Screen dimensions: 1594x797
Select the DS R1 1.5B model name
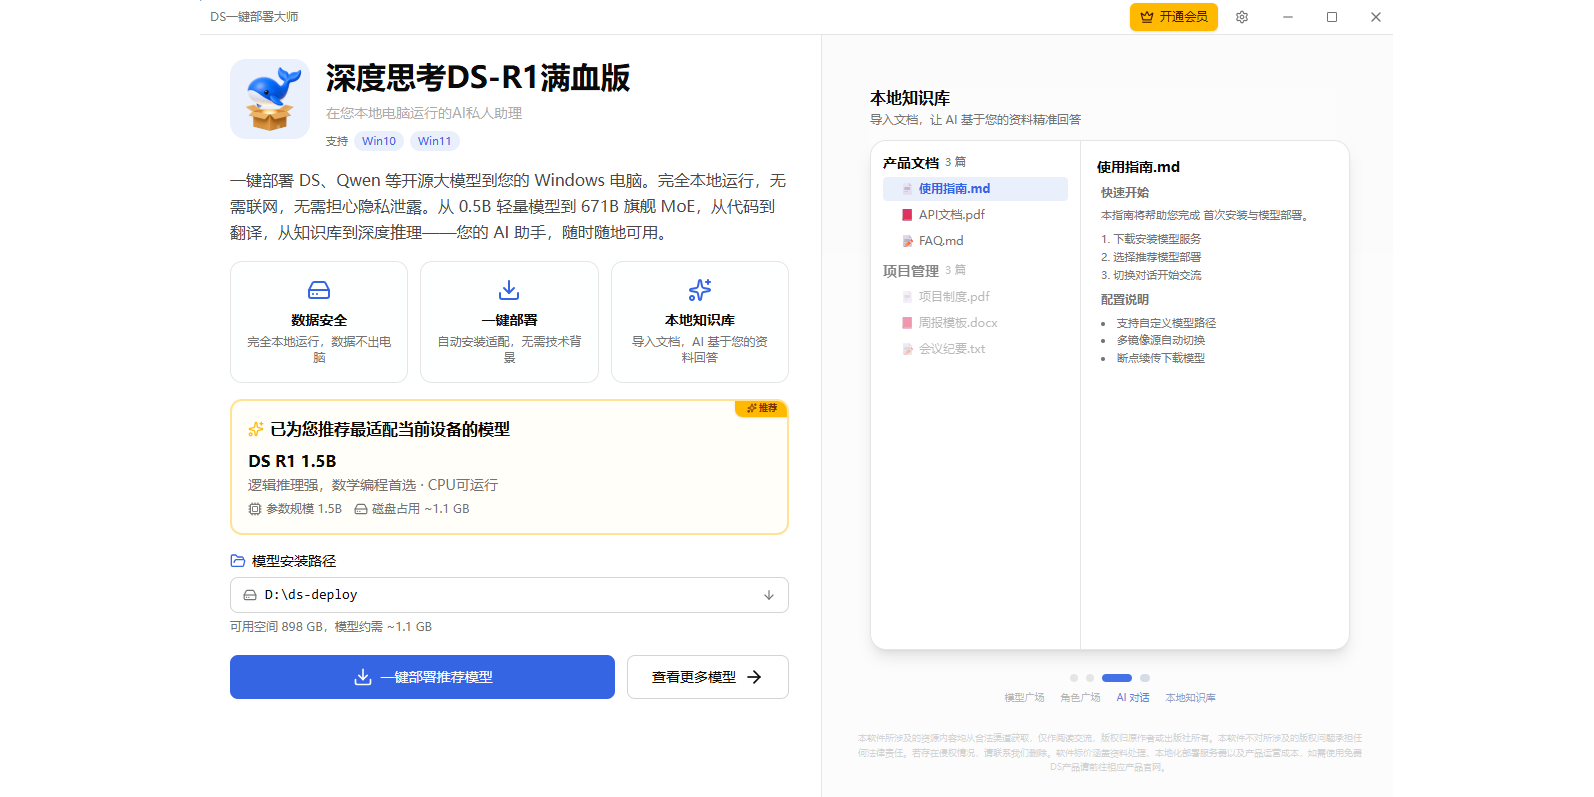(292, 461)
